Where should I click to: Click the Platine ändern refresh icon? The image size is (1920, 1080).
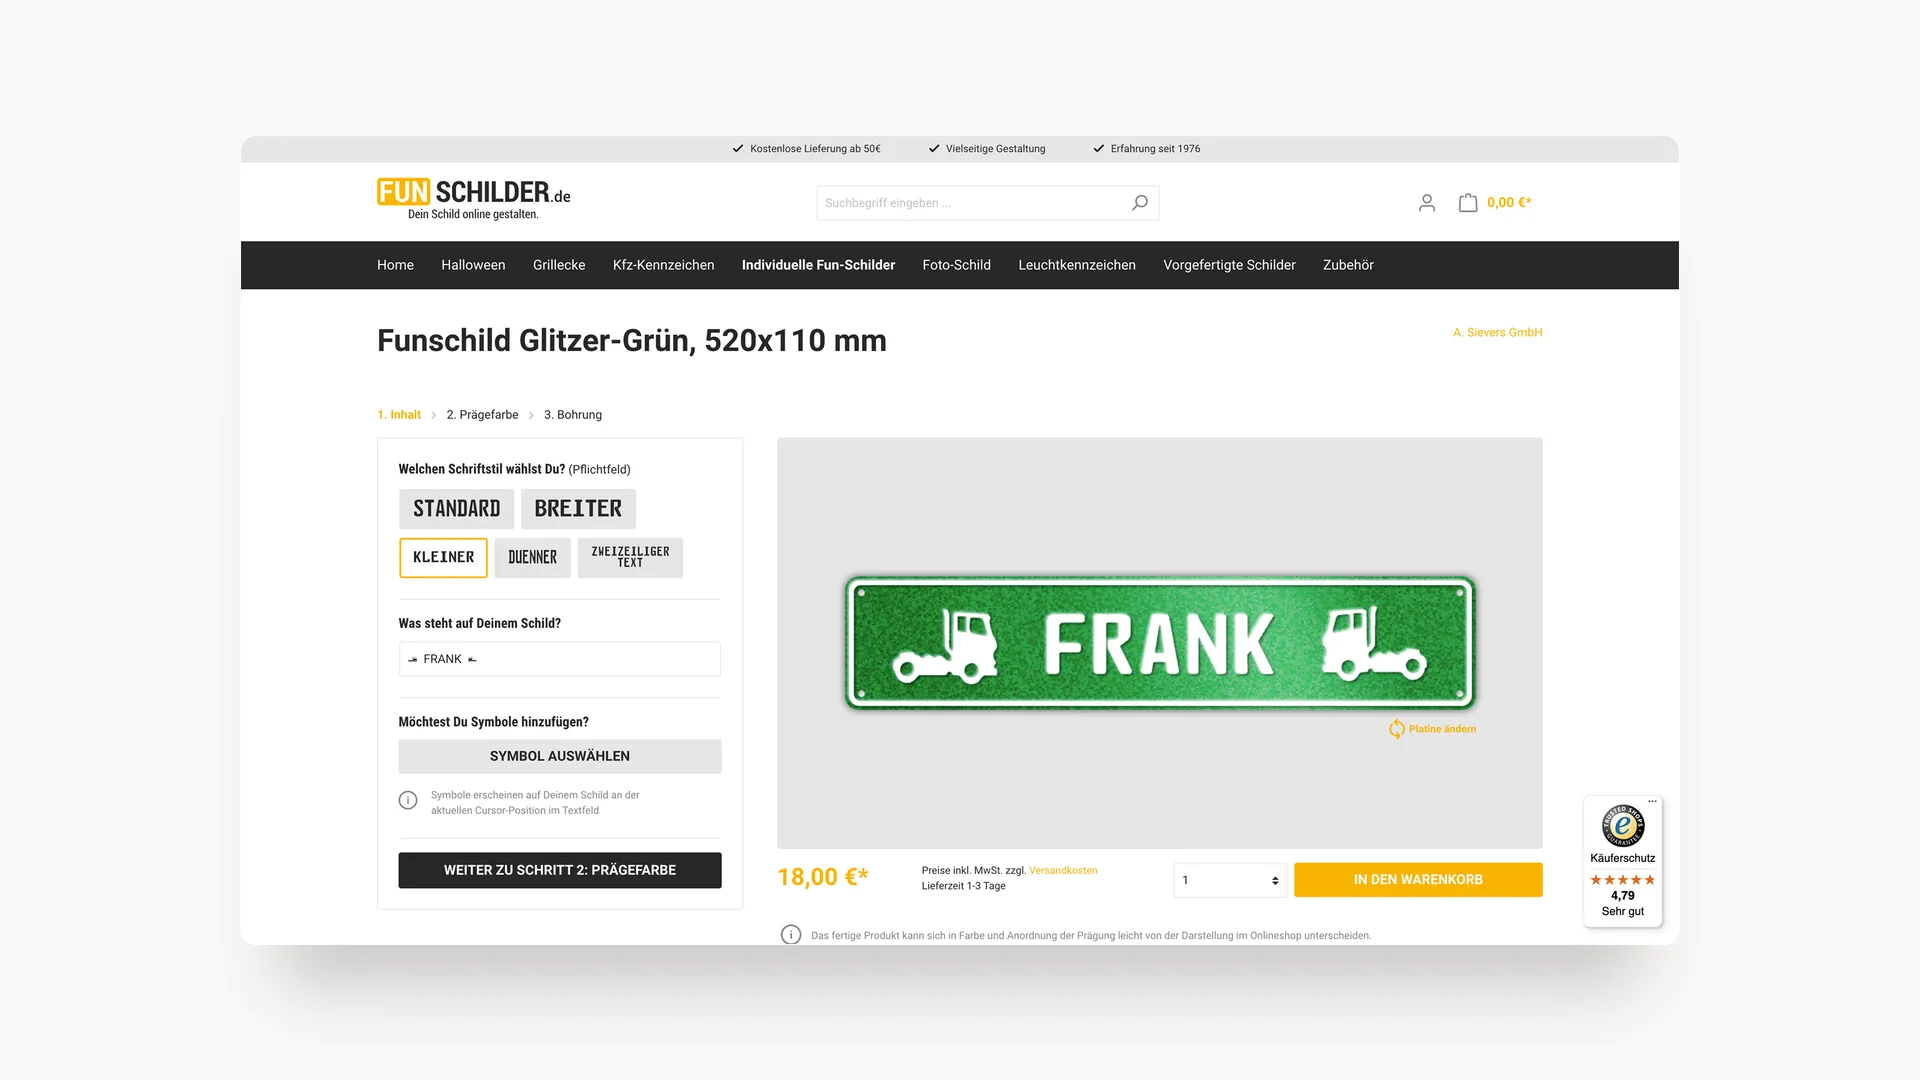(x=1397, y=729)
